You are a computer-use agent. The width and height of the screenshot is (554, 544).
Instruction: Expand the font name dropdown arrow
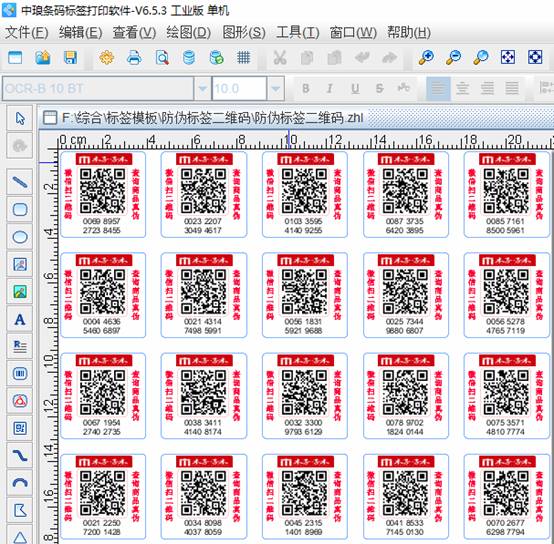pos(203,88)
